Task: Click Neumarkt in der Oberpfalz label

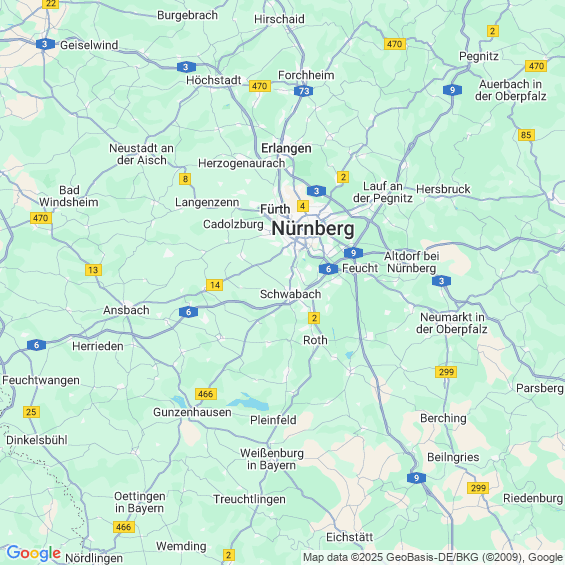Action: [x=452, y=323]
